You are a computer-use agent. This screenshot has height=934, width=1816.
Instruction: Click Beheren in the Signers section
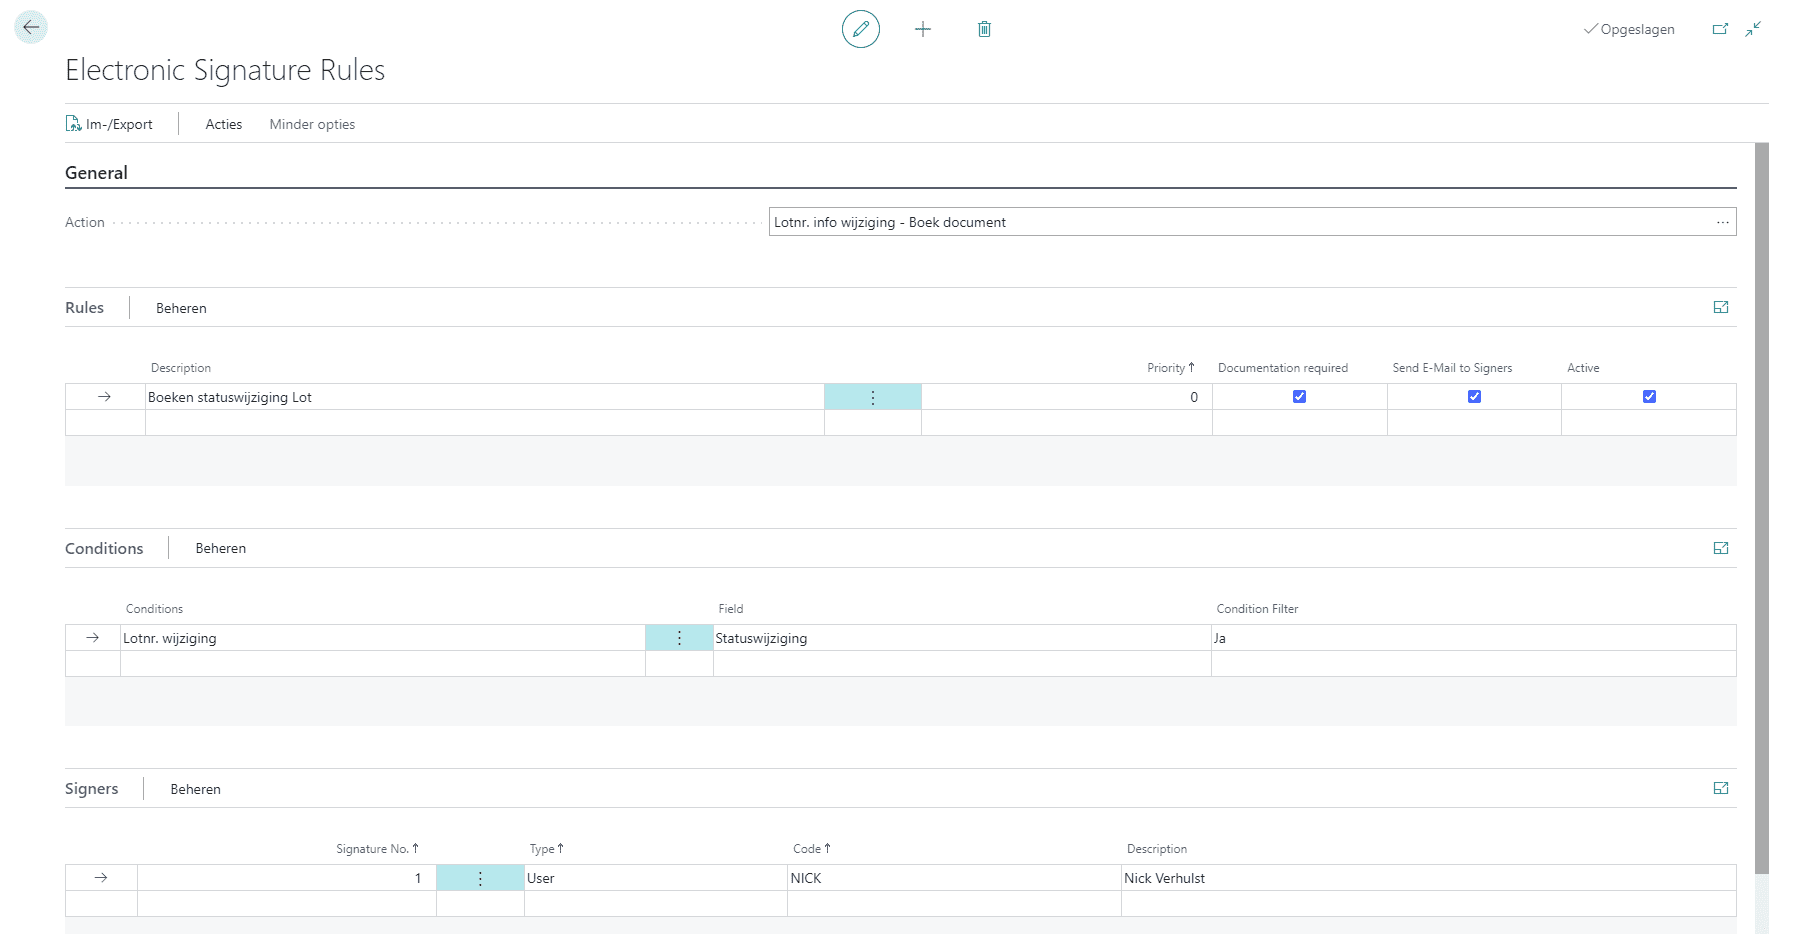[195, 789]
